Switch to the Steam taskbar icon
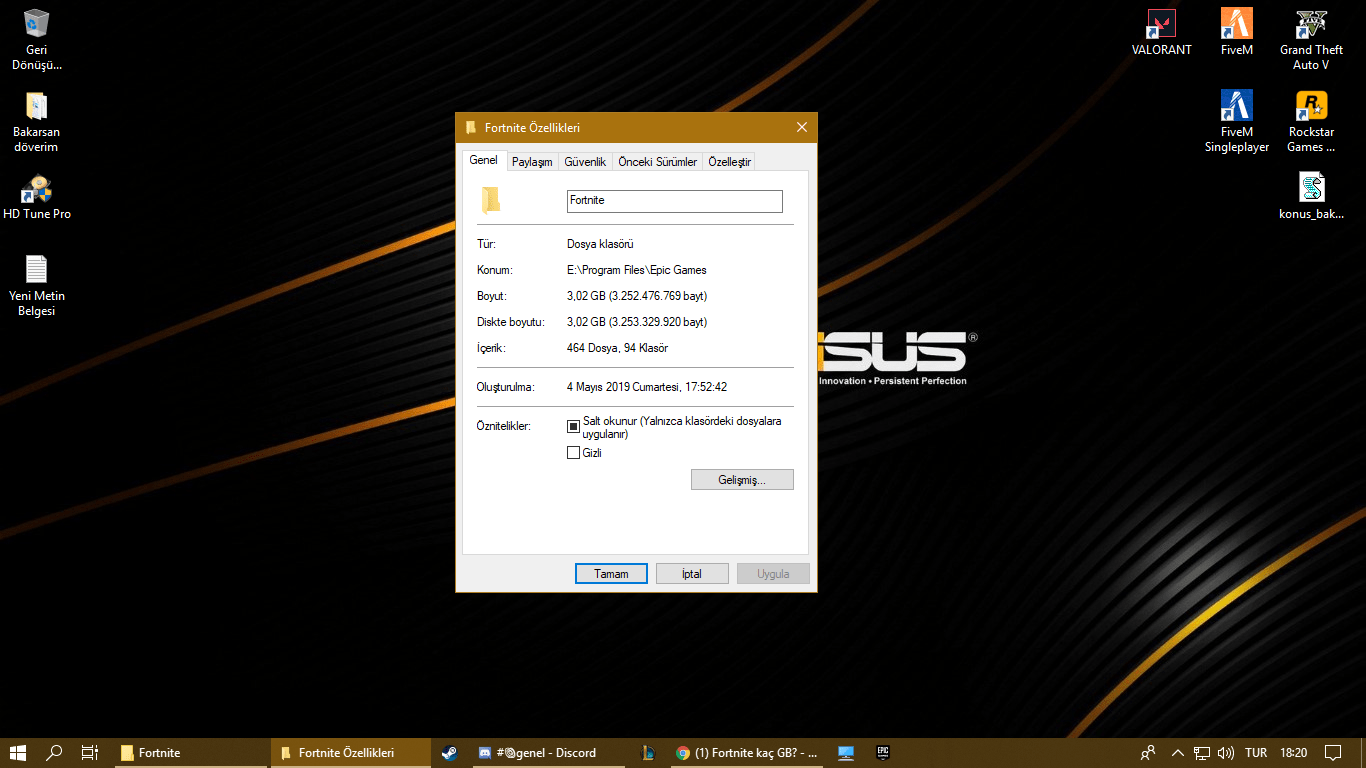 pyautogui.click(x=449, y=753)
